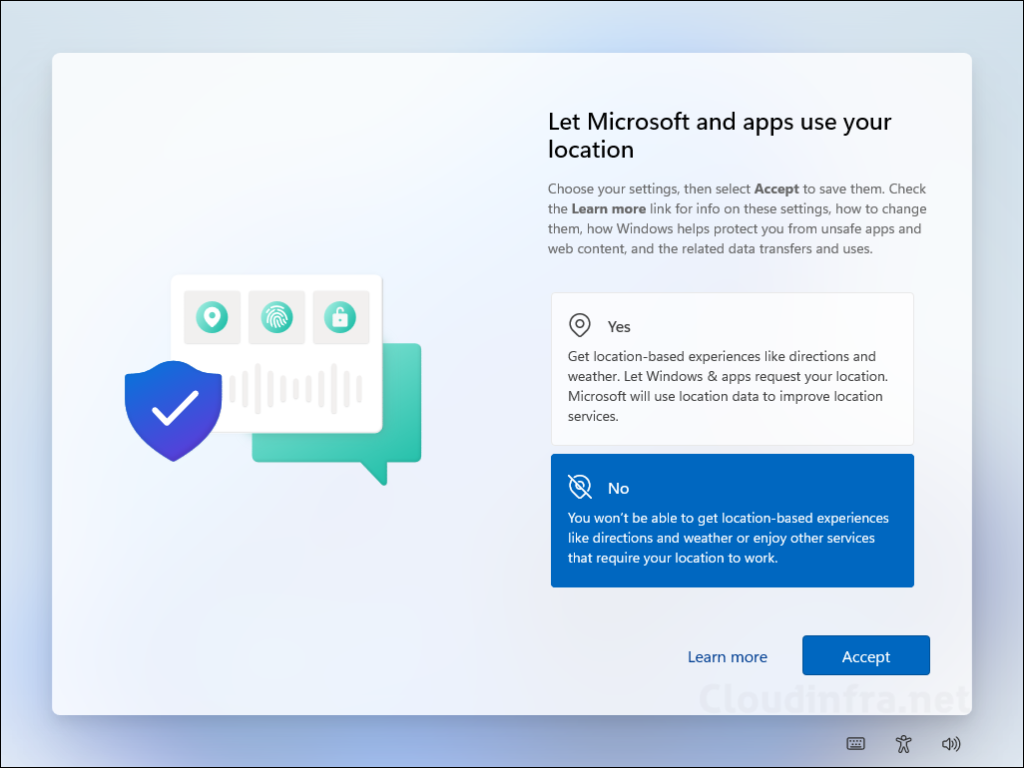Click the "You won't be able to" description text

click(x=727, y=538)
